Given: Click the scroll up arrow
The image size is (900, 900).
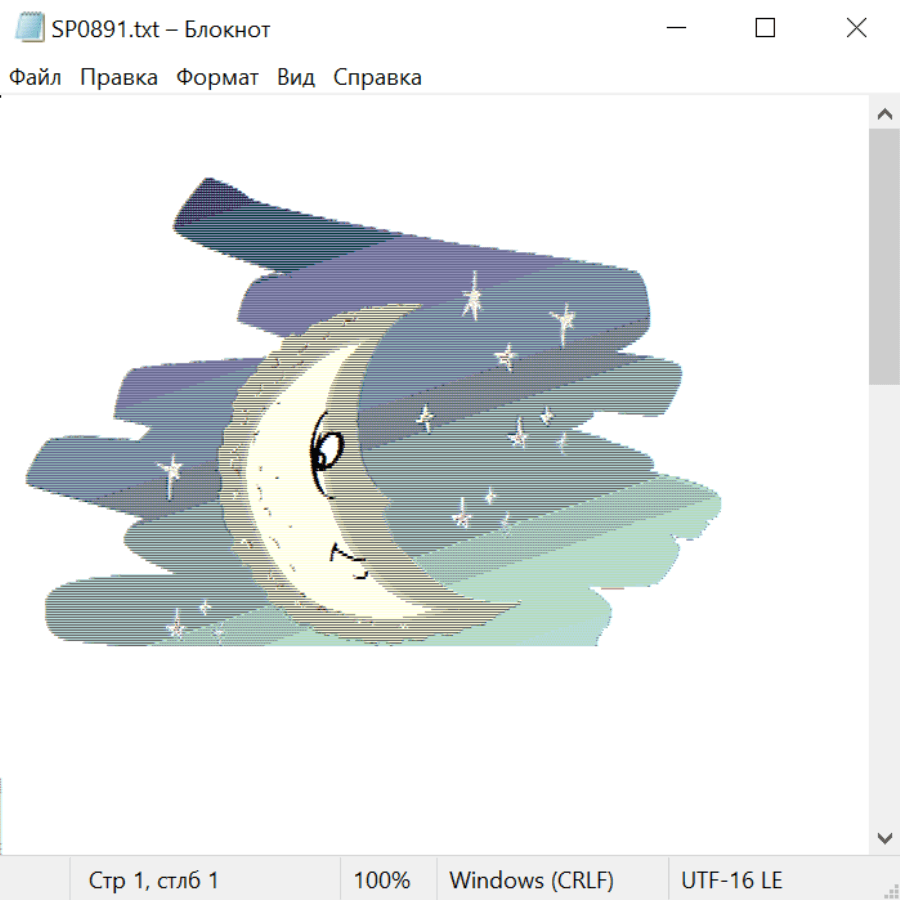Looking at the screenshot, I should [x=884, y=115].
